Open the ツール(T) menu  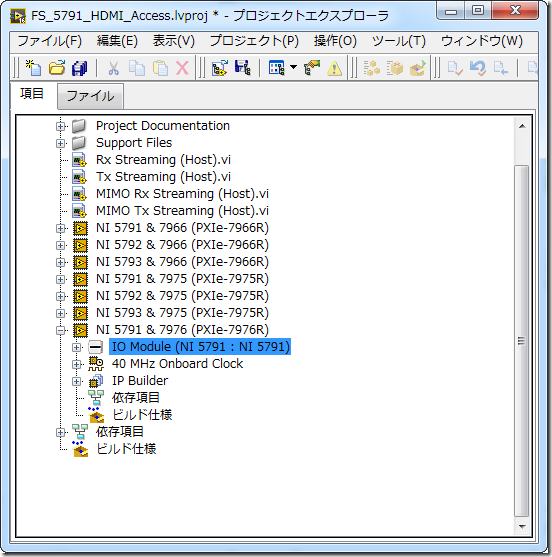[399, 41]
